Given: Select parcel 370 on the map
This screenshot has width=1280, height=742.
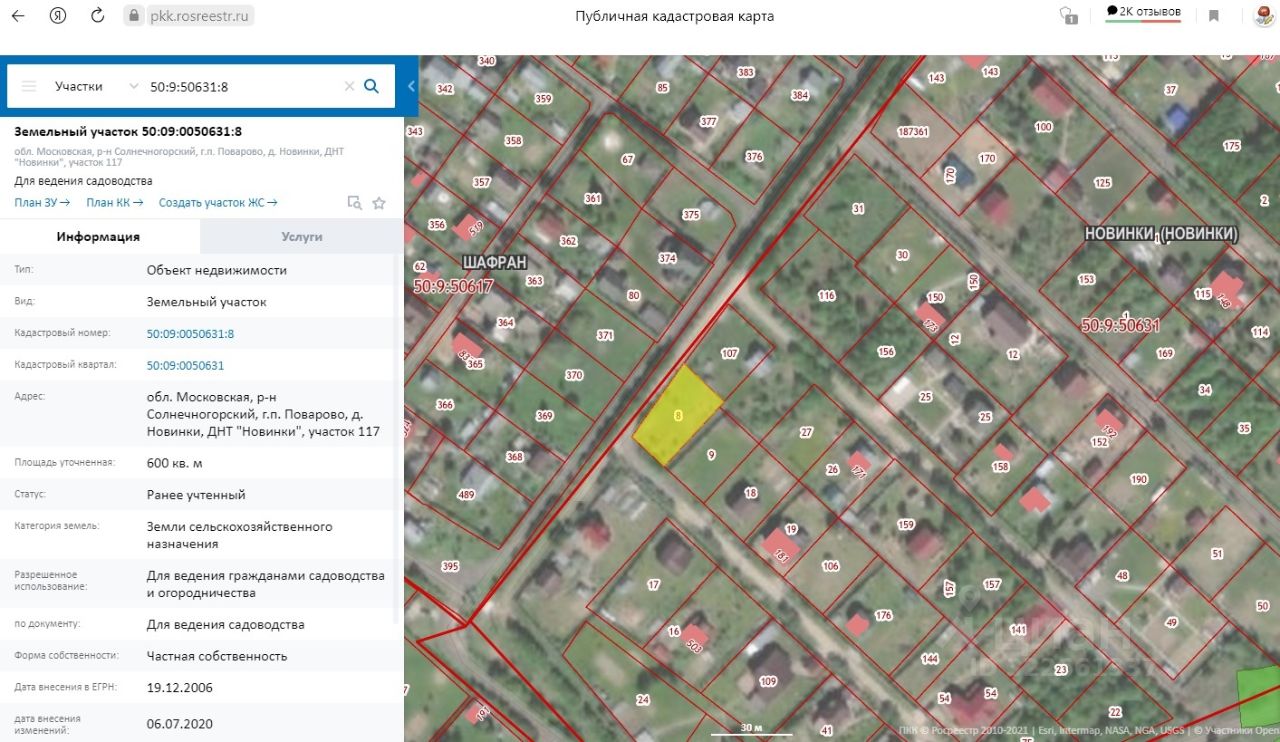Looking at the screenshot, I should [573, 375].
